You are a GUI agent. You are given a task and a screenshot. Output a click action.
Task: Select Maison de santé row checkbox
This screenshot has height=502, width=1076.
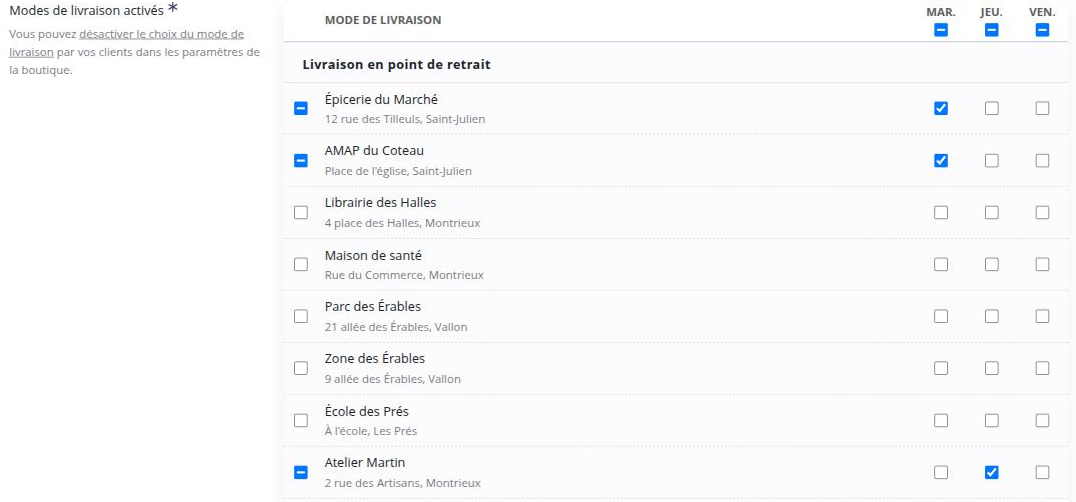tap(301, 264)
